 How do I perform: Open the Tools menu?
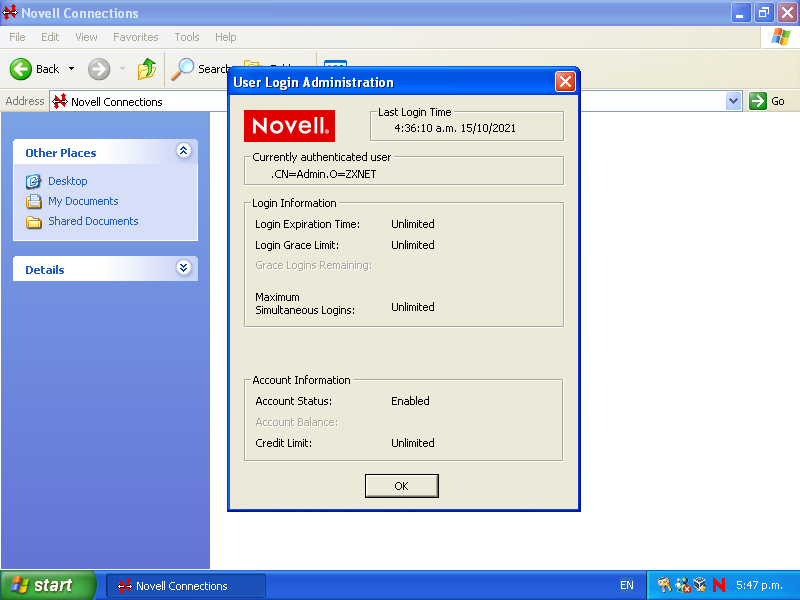tap(187, 37)
